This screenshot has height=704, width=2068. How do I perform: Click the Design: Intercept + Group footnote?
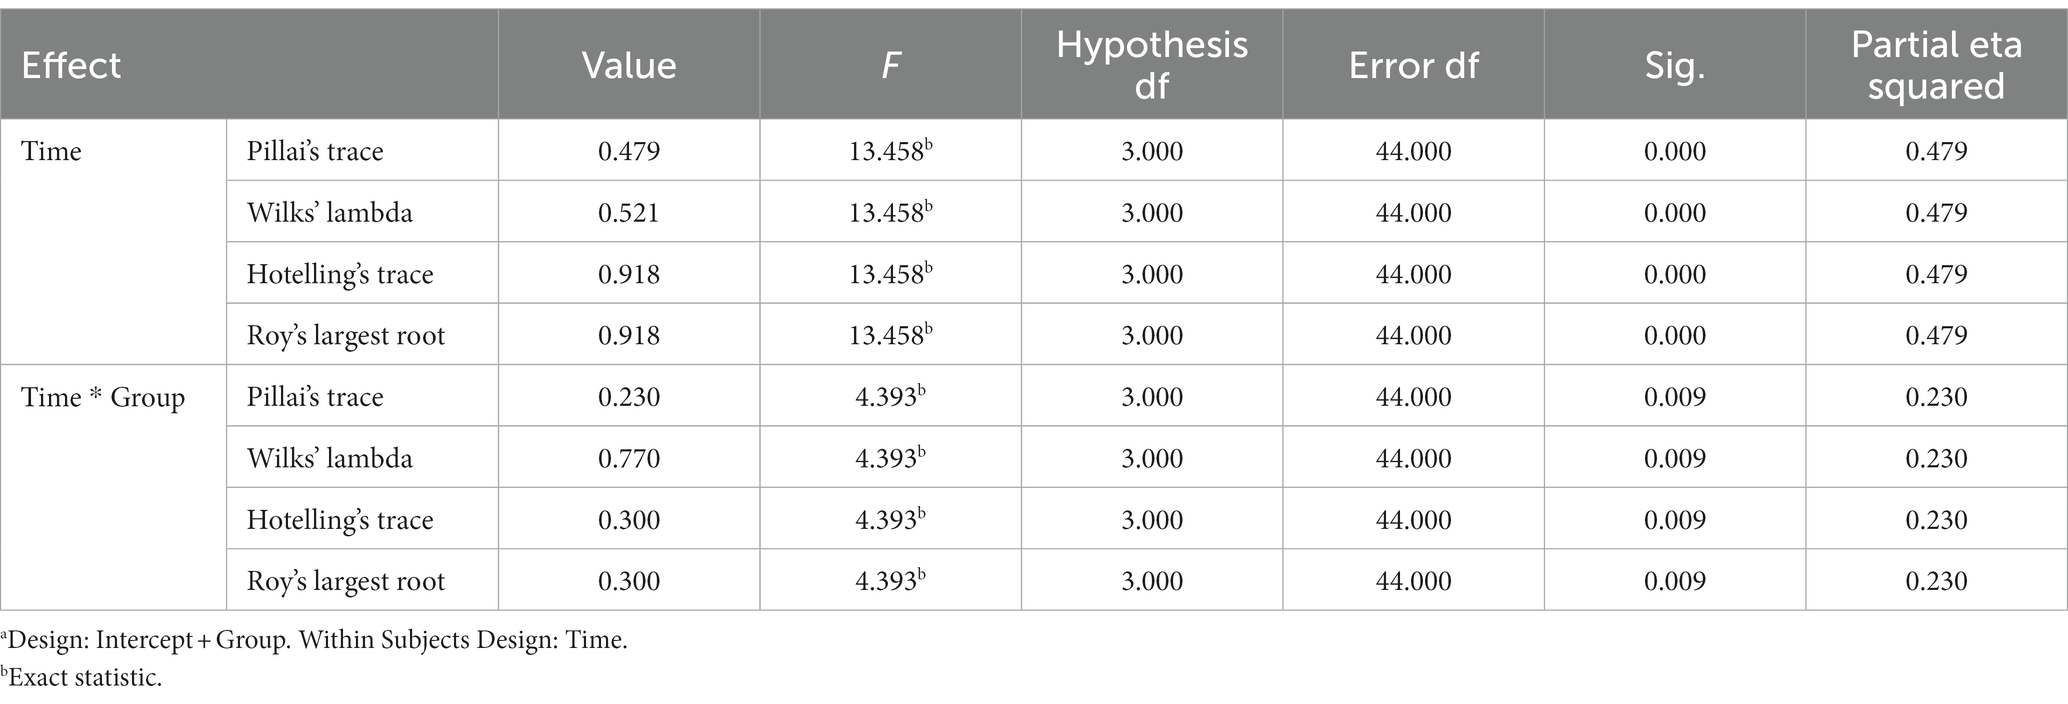[314, 640]
